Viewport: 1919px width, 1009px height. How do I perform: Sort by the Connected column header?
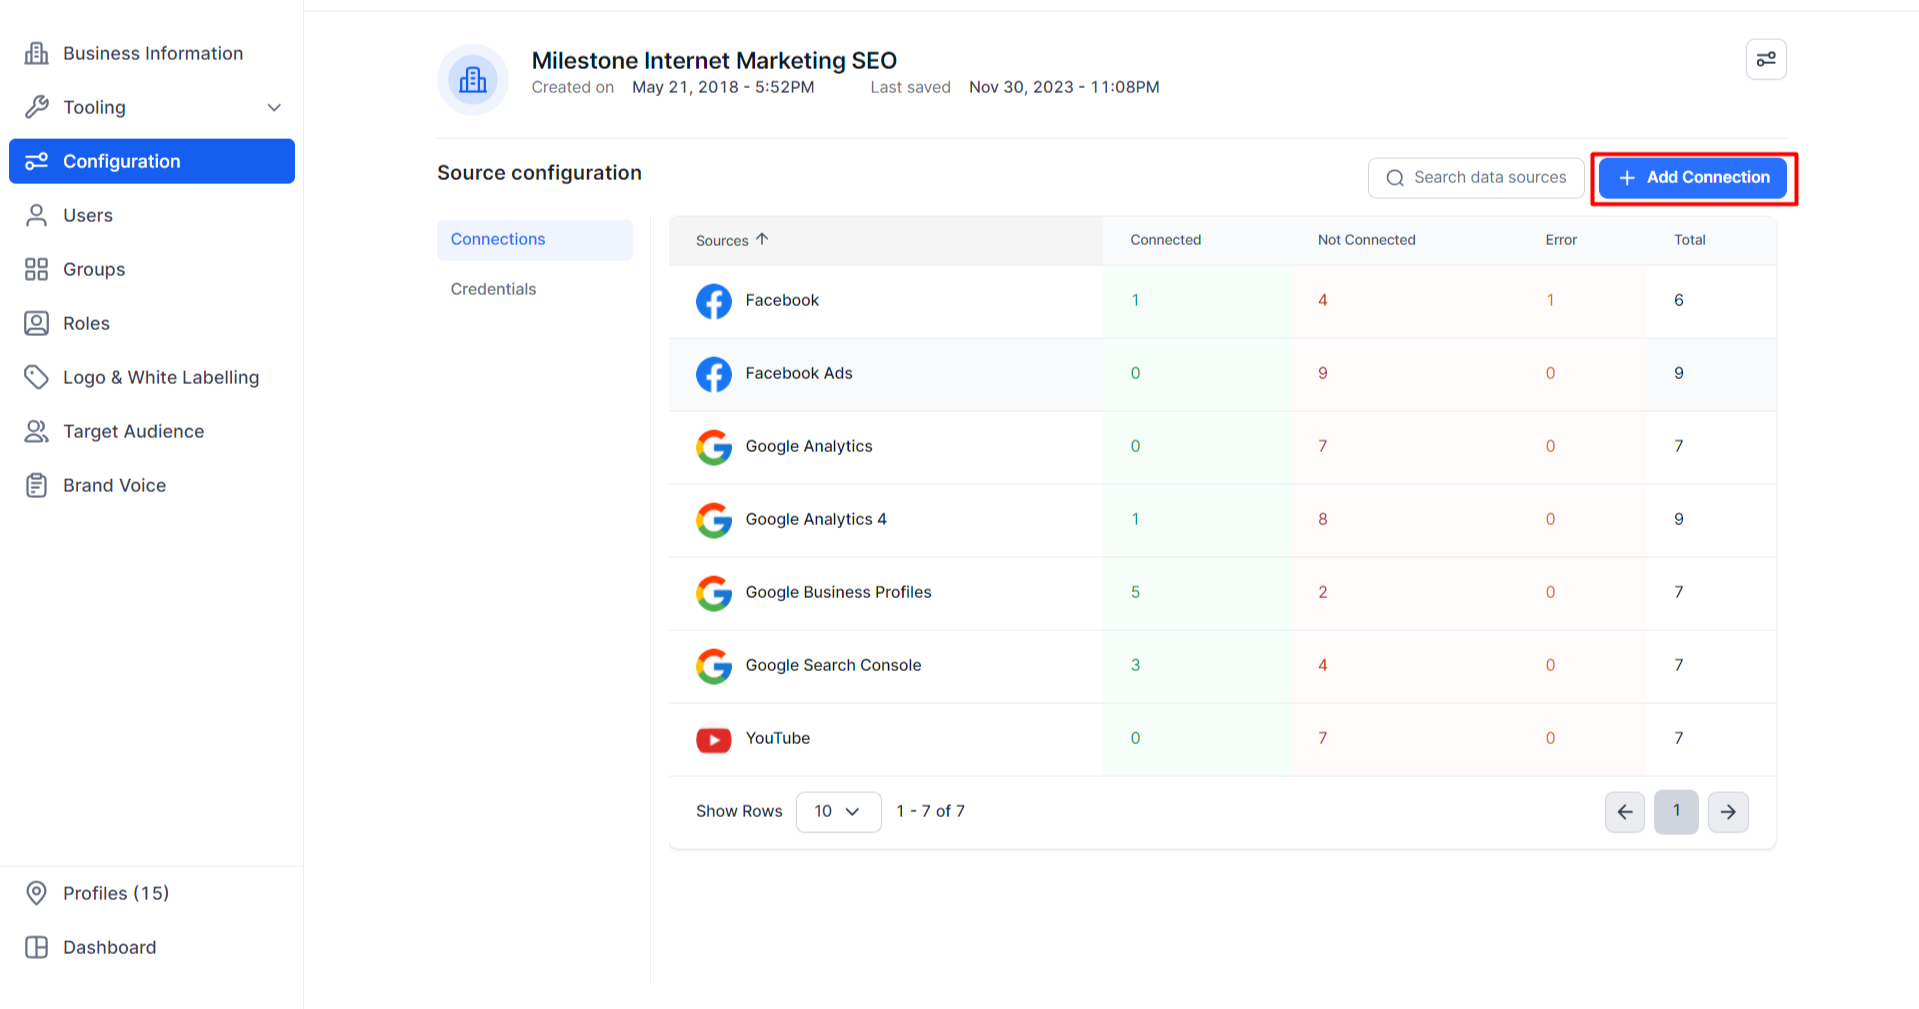1165,240
